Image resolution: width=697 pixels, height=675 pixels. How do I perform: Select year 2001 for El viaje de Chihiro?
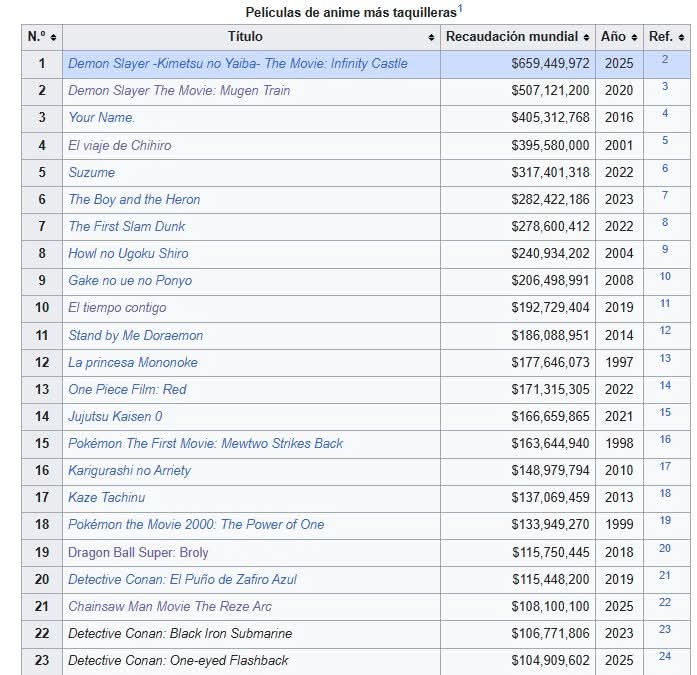pos(619,145)
